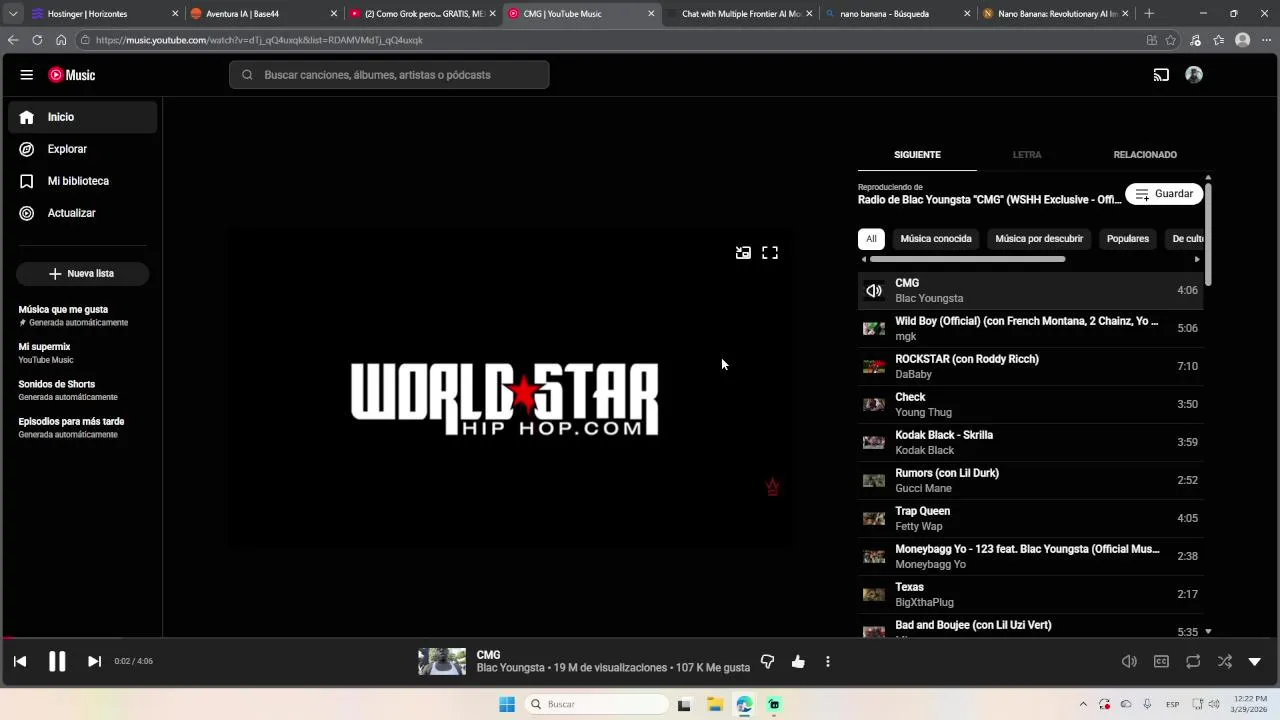1280x720 pixels.
Task: Click the chips horizontal scrollbar
Action: coord(967,259)
